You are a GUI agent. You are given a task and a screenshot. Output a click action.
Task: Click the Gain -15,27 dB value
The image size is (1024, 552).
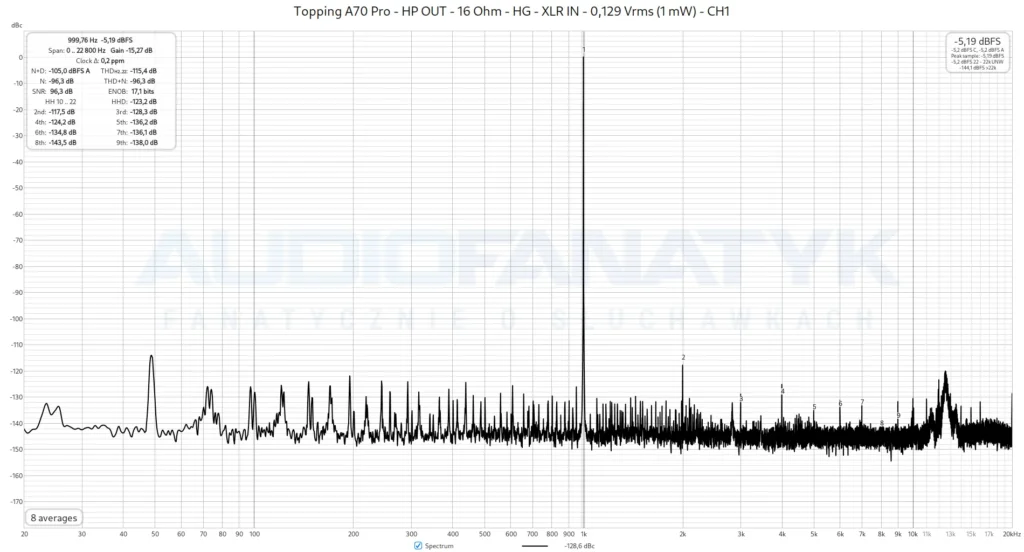pos(131,50)
